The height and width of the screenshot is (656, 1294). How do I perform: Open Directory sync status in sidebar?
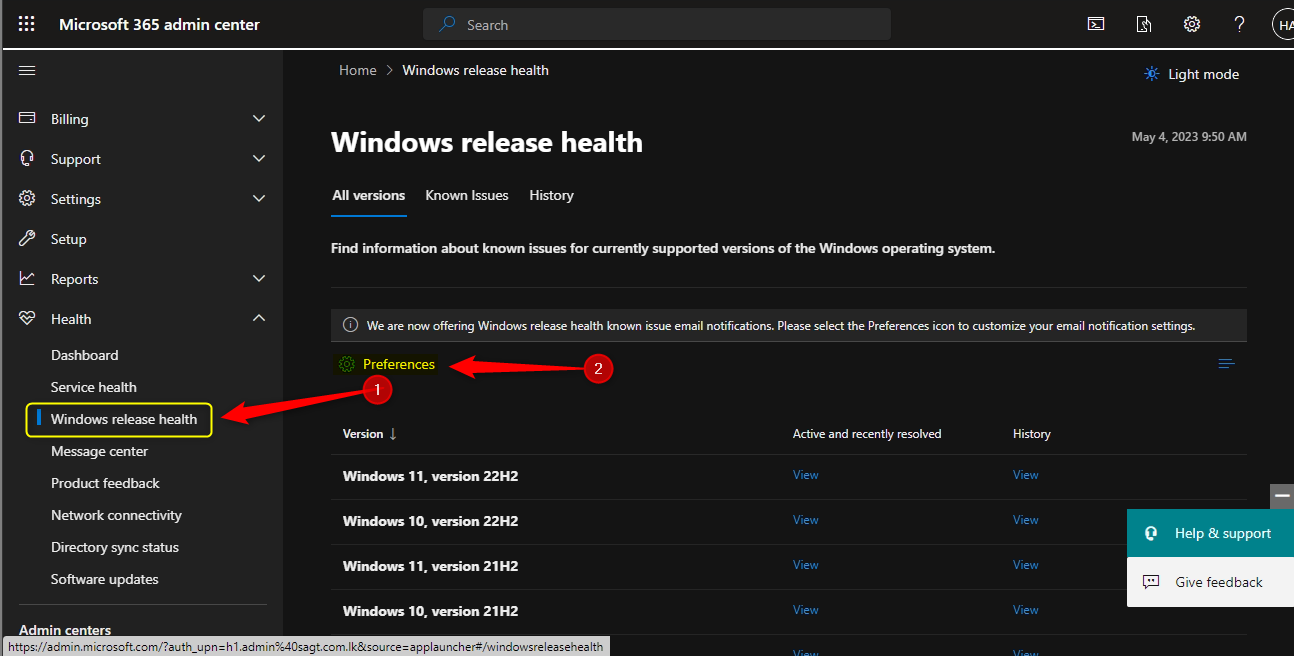click(x=115, y=547)
